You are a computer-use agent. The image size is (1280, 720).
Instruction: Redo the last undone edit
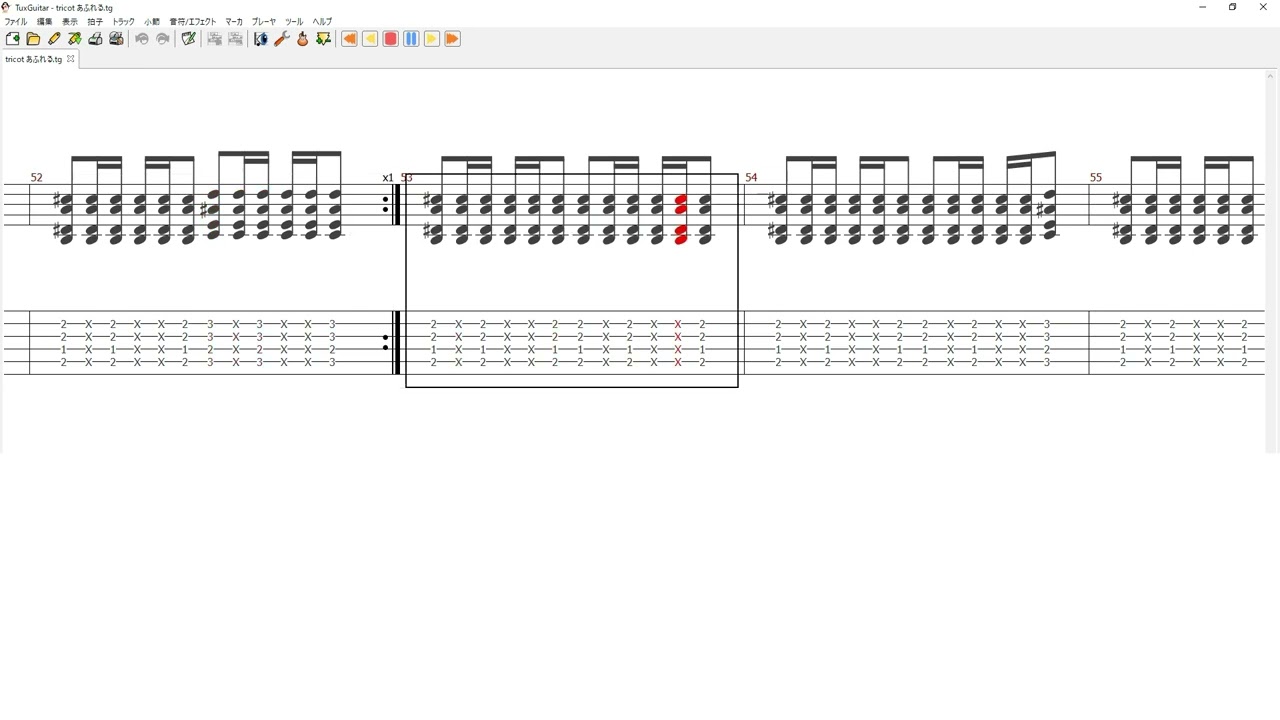163,39
